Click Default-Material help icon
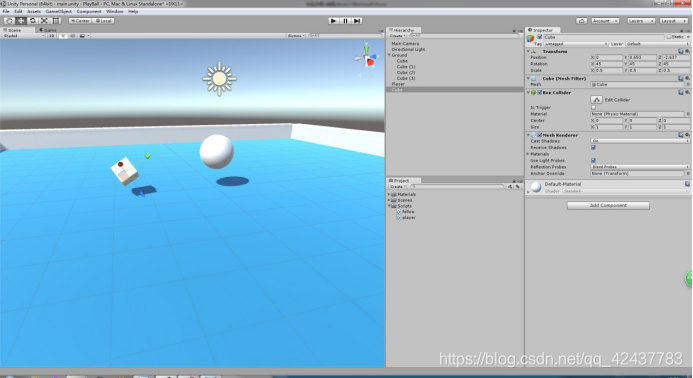Screen dimensions: 693x378 pyautogui.click(x=687, y=184)
